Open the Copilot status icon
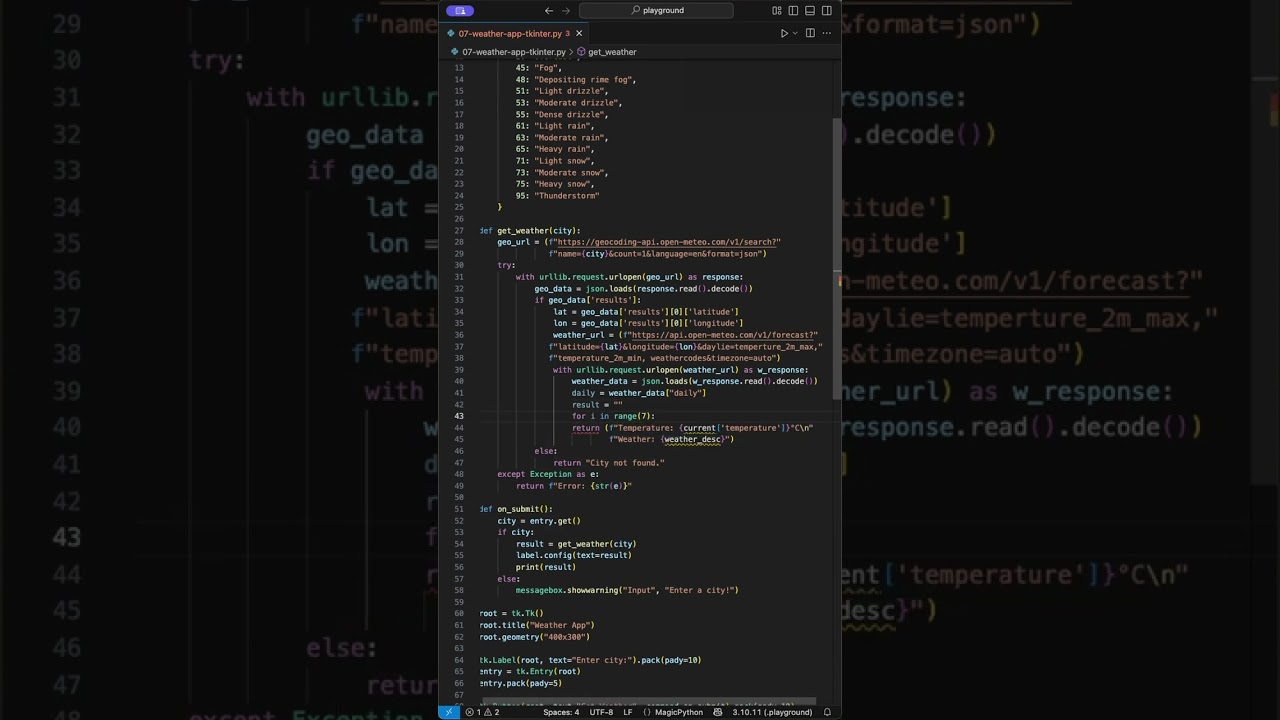 point(718,712)
